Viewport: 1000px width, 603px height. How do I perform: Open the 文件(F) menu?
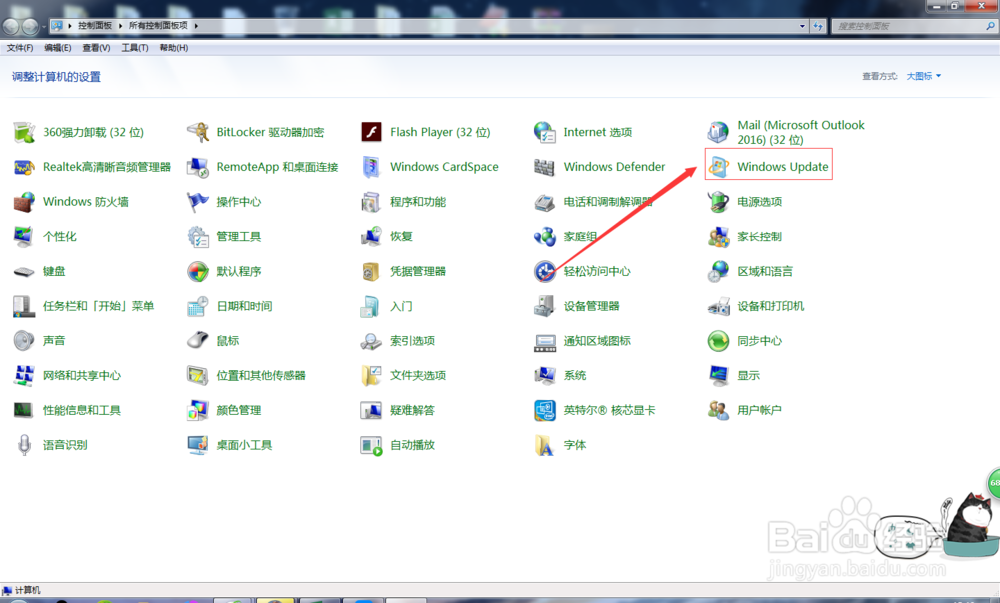pos(20,48)
